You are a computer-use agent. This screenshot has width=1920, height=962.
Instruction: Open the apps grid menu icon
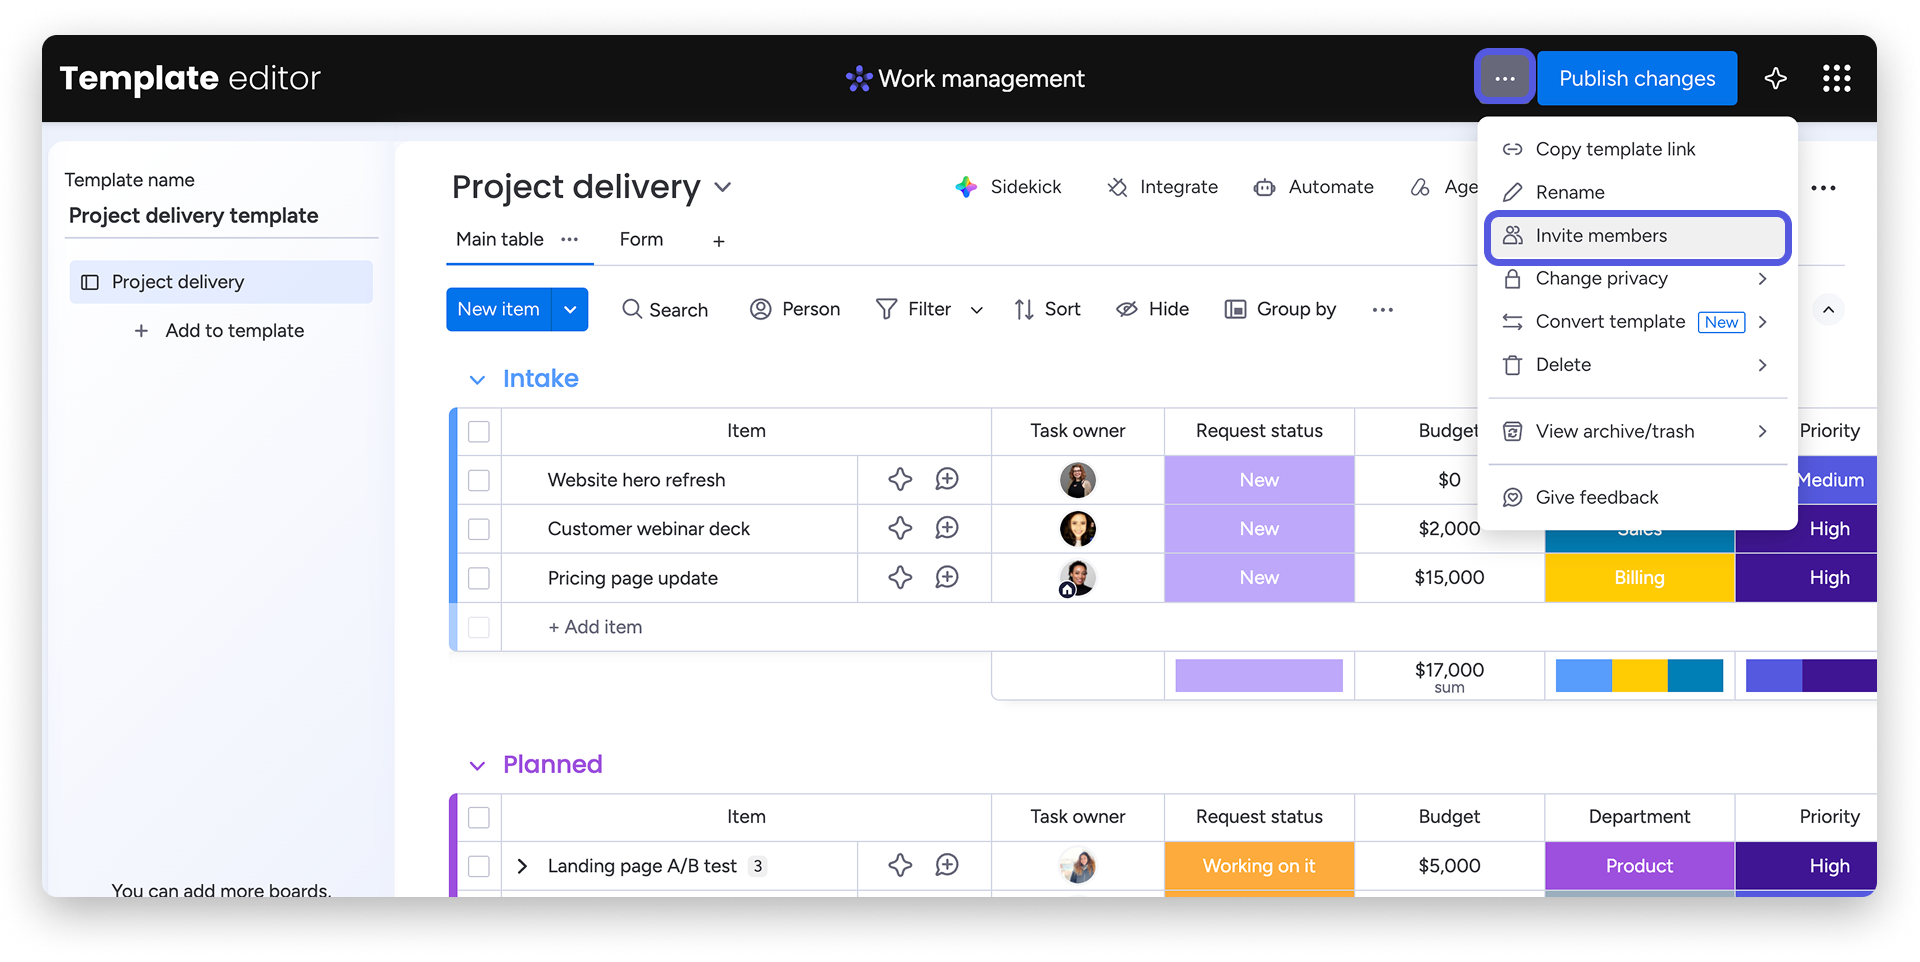(x=1836, y=78)
